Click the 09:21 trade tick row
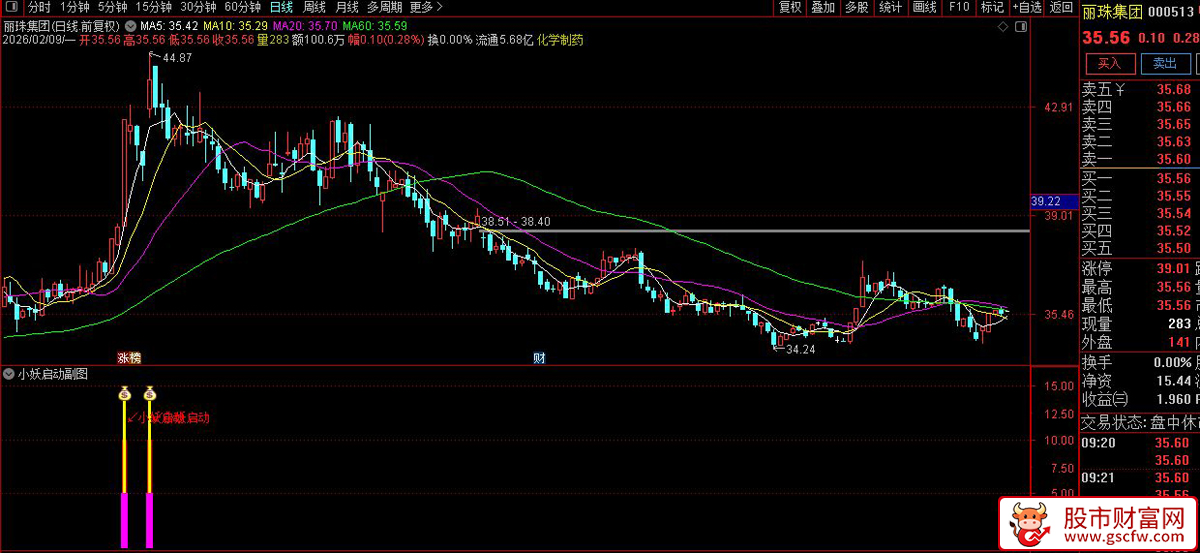 tap(1140, 478)
